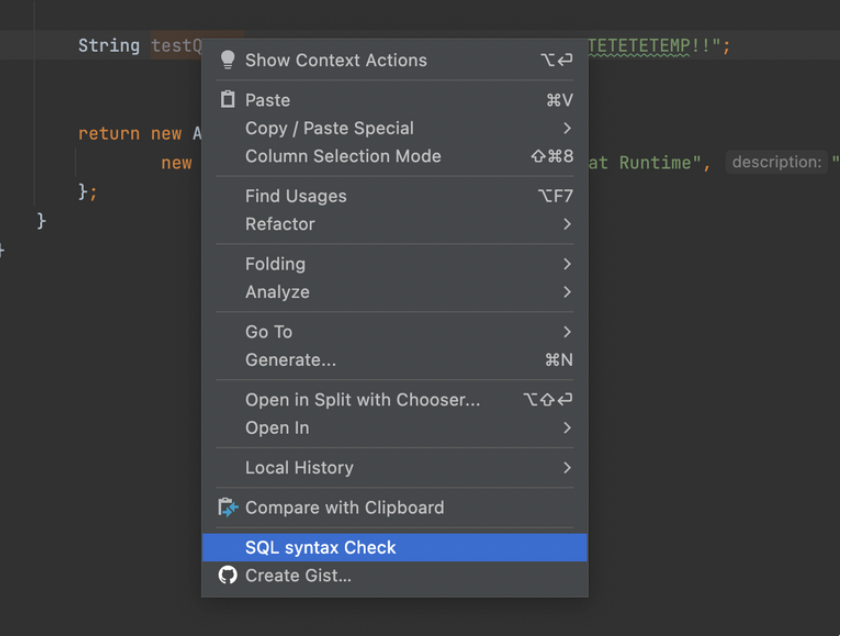Click the testQ variable in the editor
This screenshot has height=638, width=844.
pos(175,46)
